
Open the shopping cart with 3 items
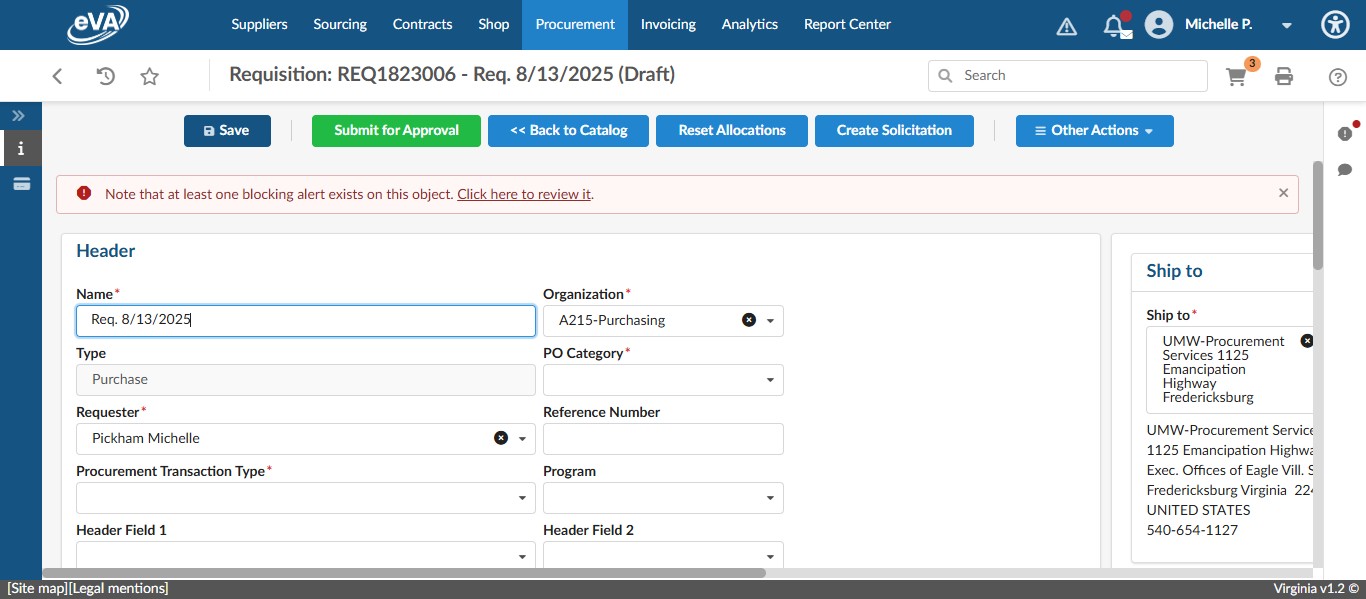(1236, 76)
